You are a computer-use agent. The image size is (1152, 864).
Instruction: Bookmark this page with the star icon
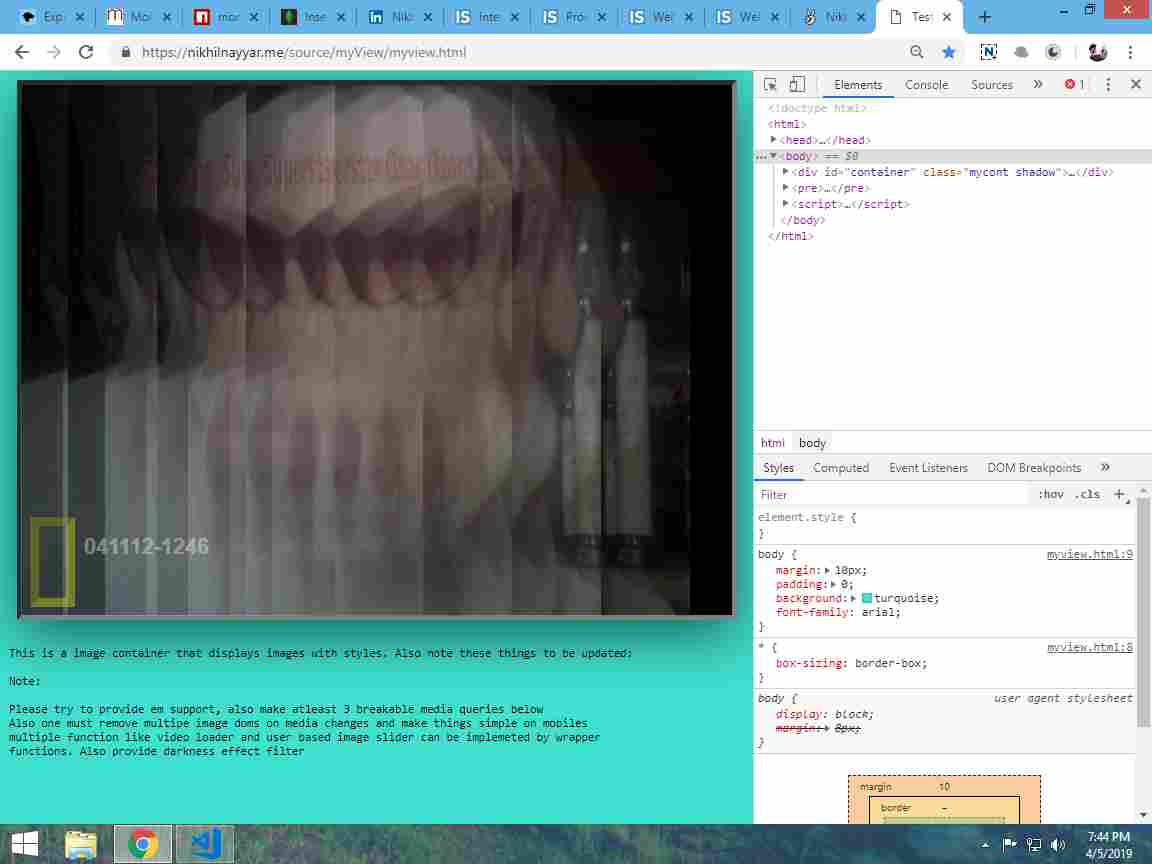pyautogui.click(x=948, y=52)
